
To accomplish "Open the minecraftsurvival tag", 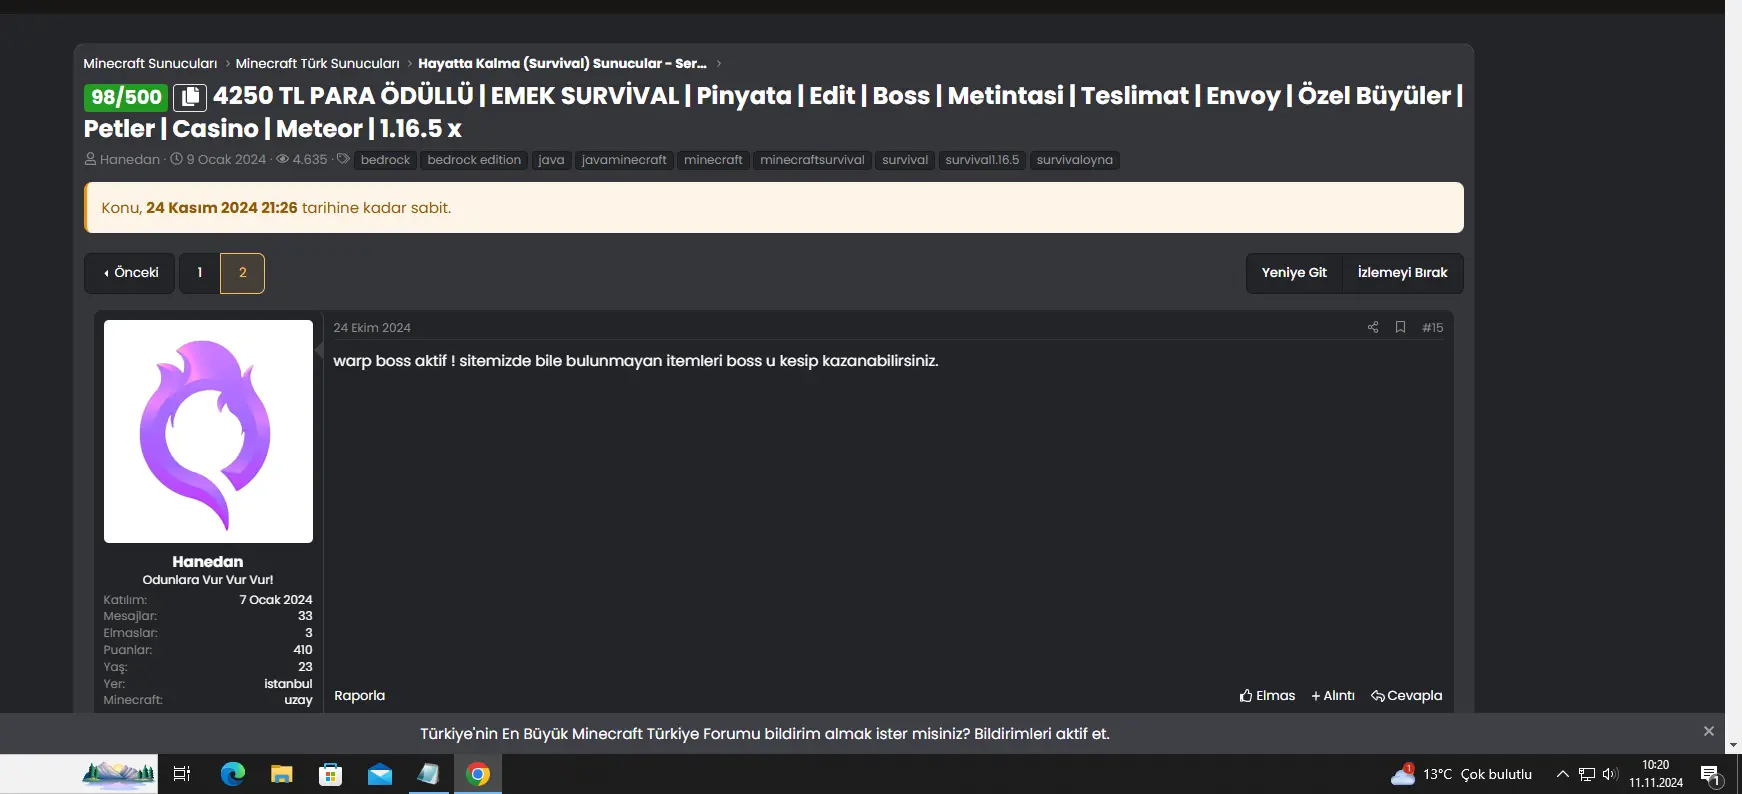I will pos(812,160).
